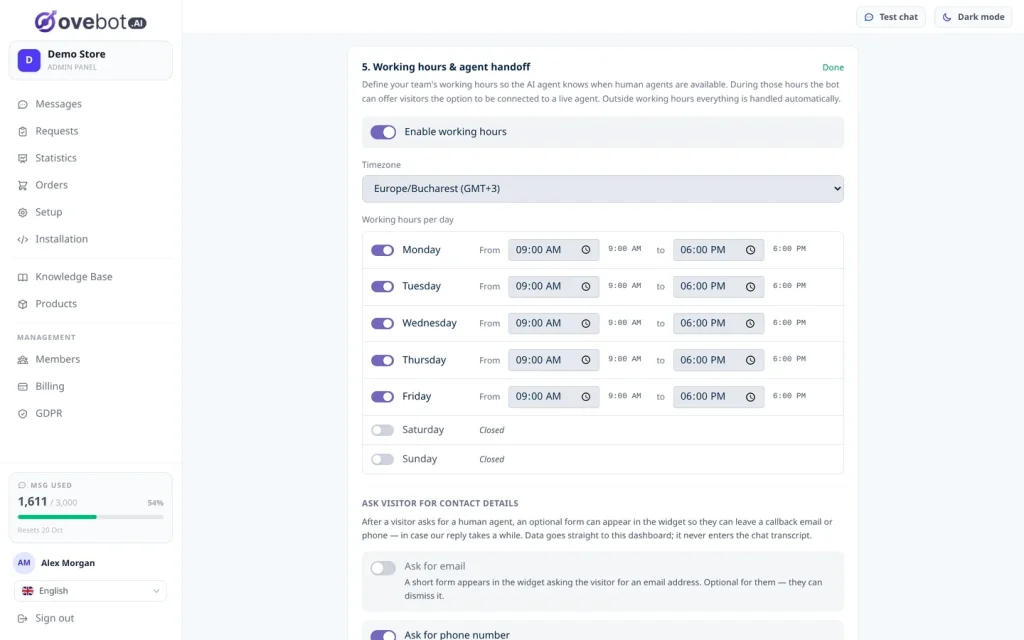Disable Tuesday working hours
Image resolution: width=1024 pixels, height=640 pixels.
(382, 287)
